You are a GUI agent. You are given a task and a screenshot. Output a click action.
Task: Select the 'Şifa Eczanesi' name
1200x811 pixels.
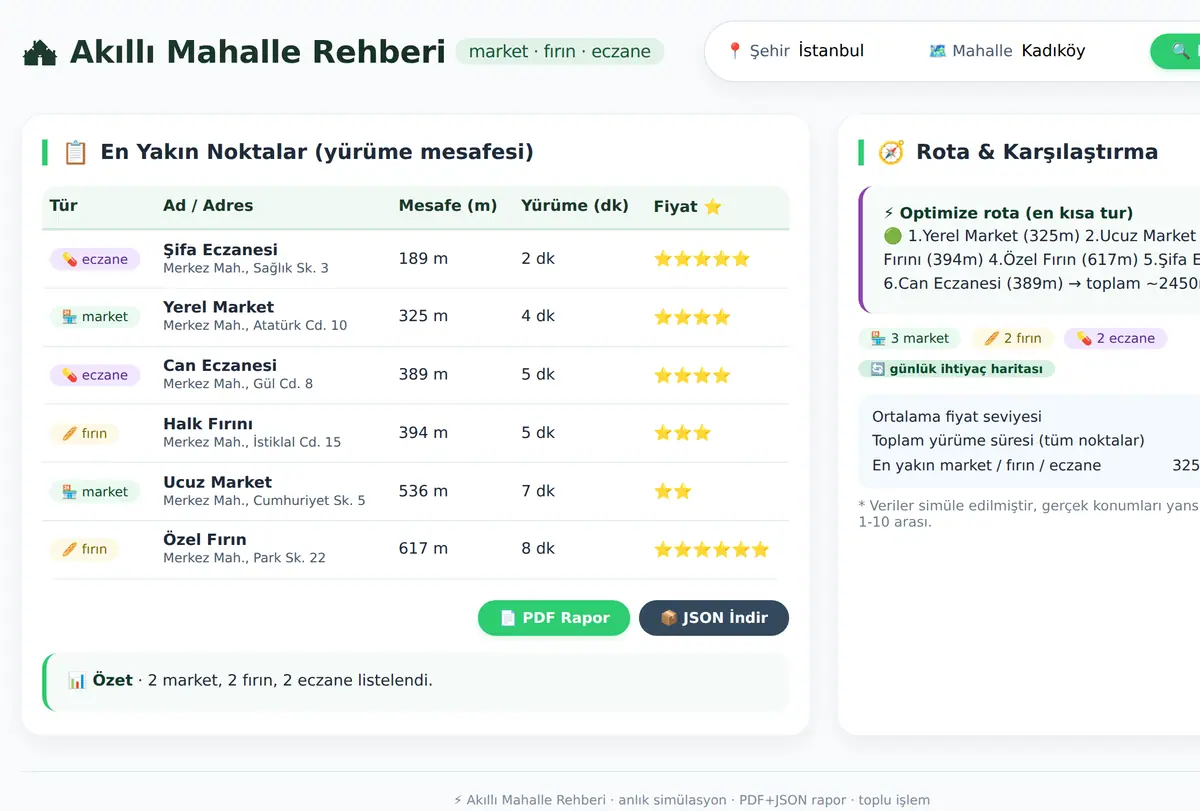220,250
